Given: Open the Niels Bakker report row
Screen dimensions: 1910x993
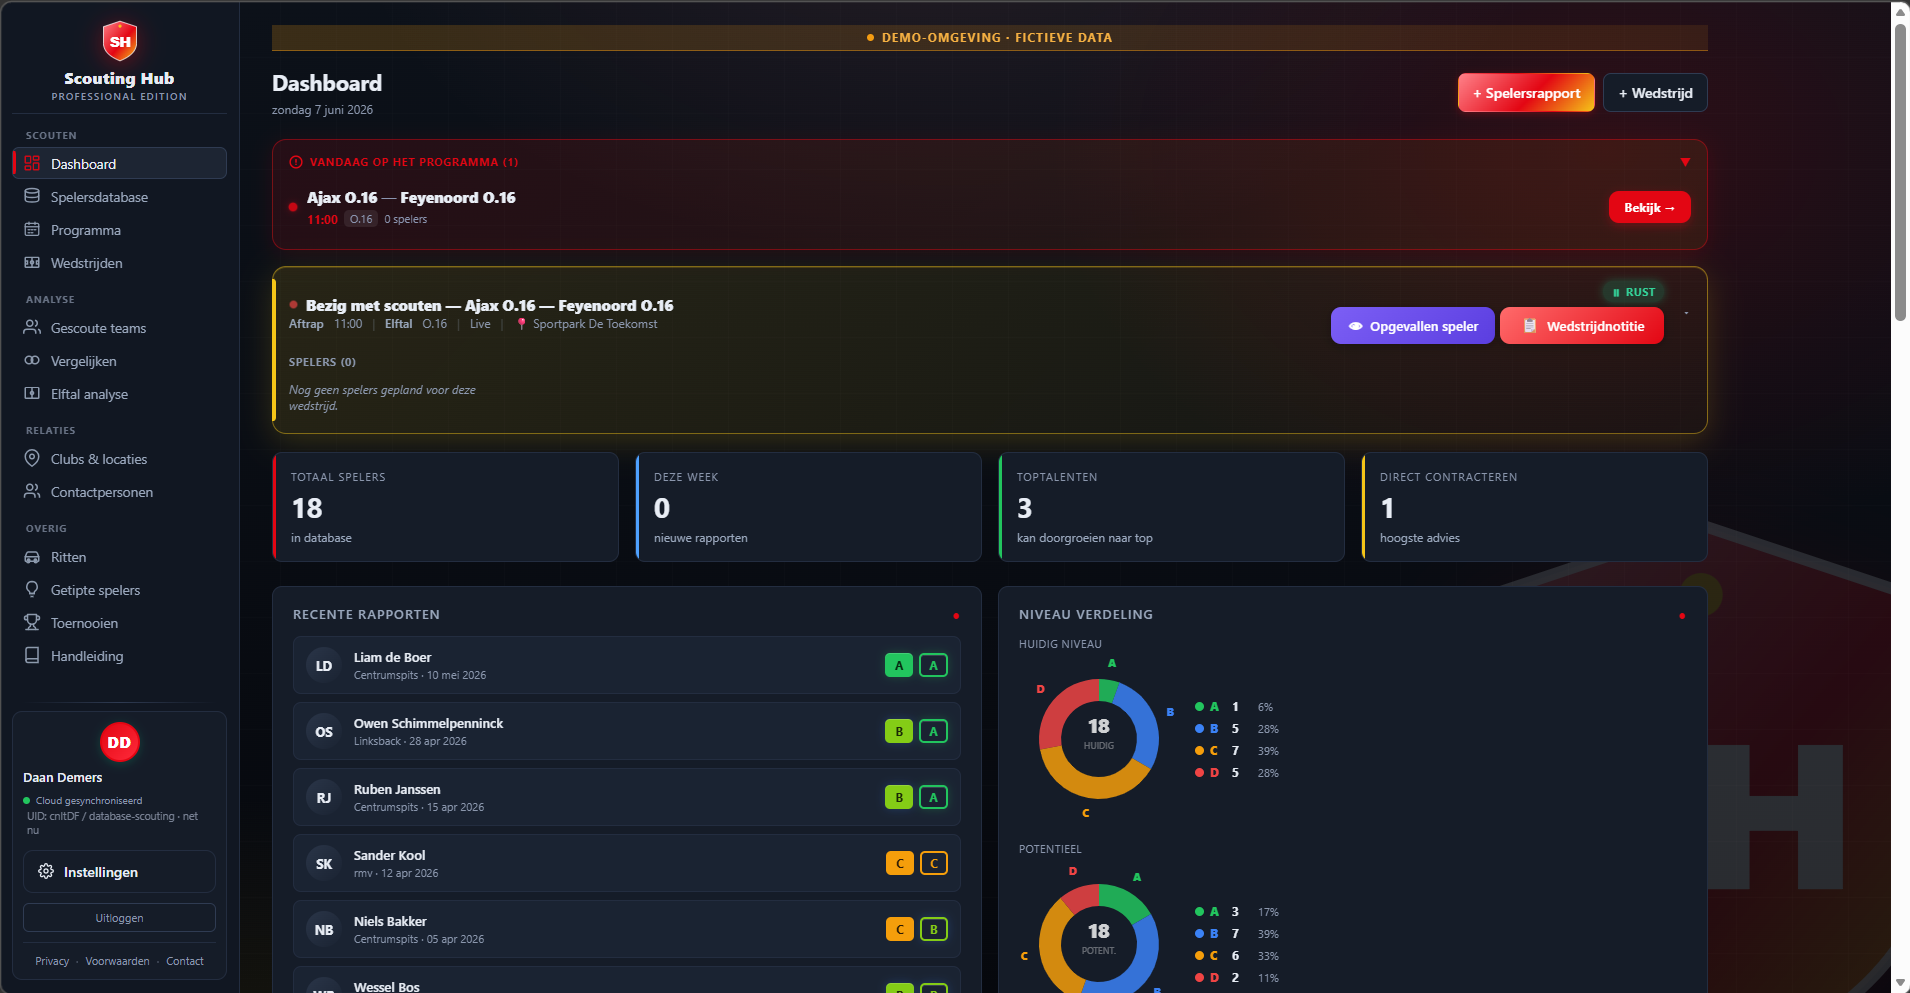Looking at the screenshot, I should pos(626,930).
